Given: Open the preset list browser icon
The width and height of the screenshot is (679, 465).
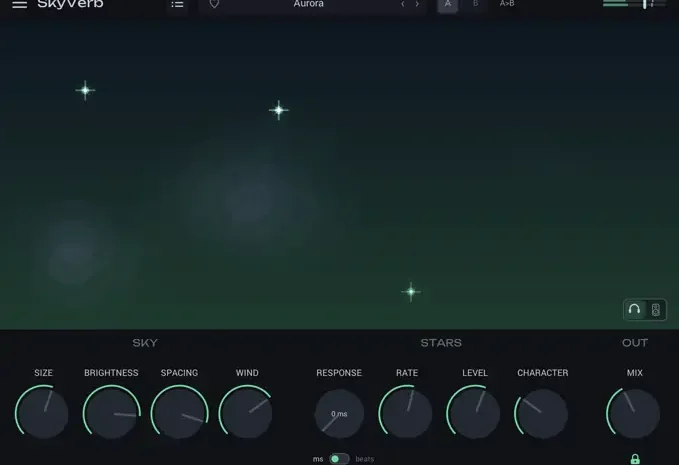Looking at the screenshot, I should point(177,4).
